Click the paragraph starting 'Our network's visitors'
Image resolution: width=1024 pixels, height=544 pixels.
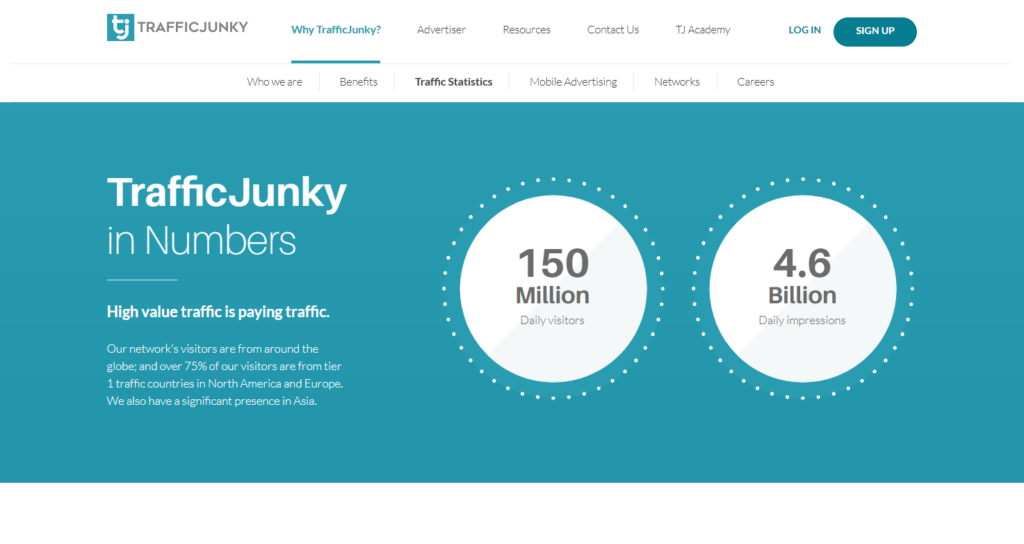(x=225, y=375)
